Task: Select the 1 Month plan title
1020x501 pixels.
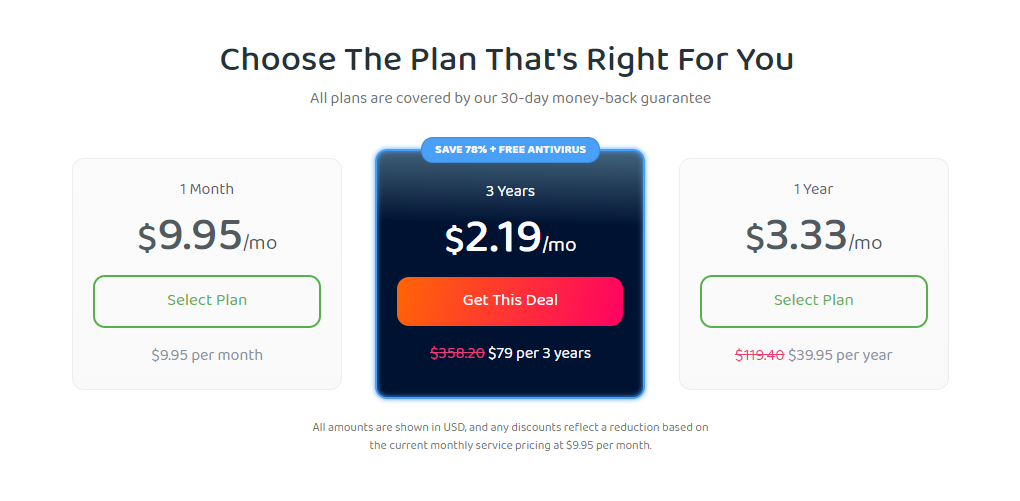Action: [x=207, y=189]
